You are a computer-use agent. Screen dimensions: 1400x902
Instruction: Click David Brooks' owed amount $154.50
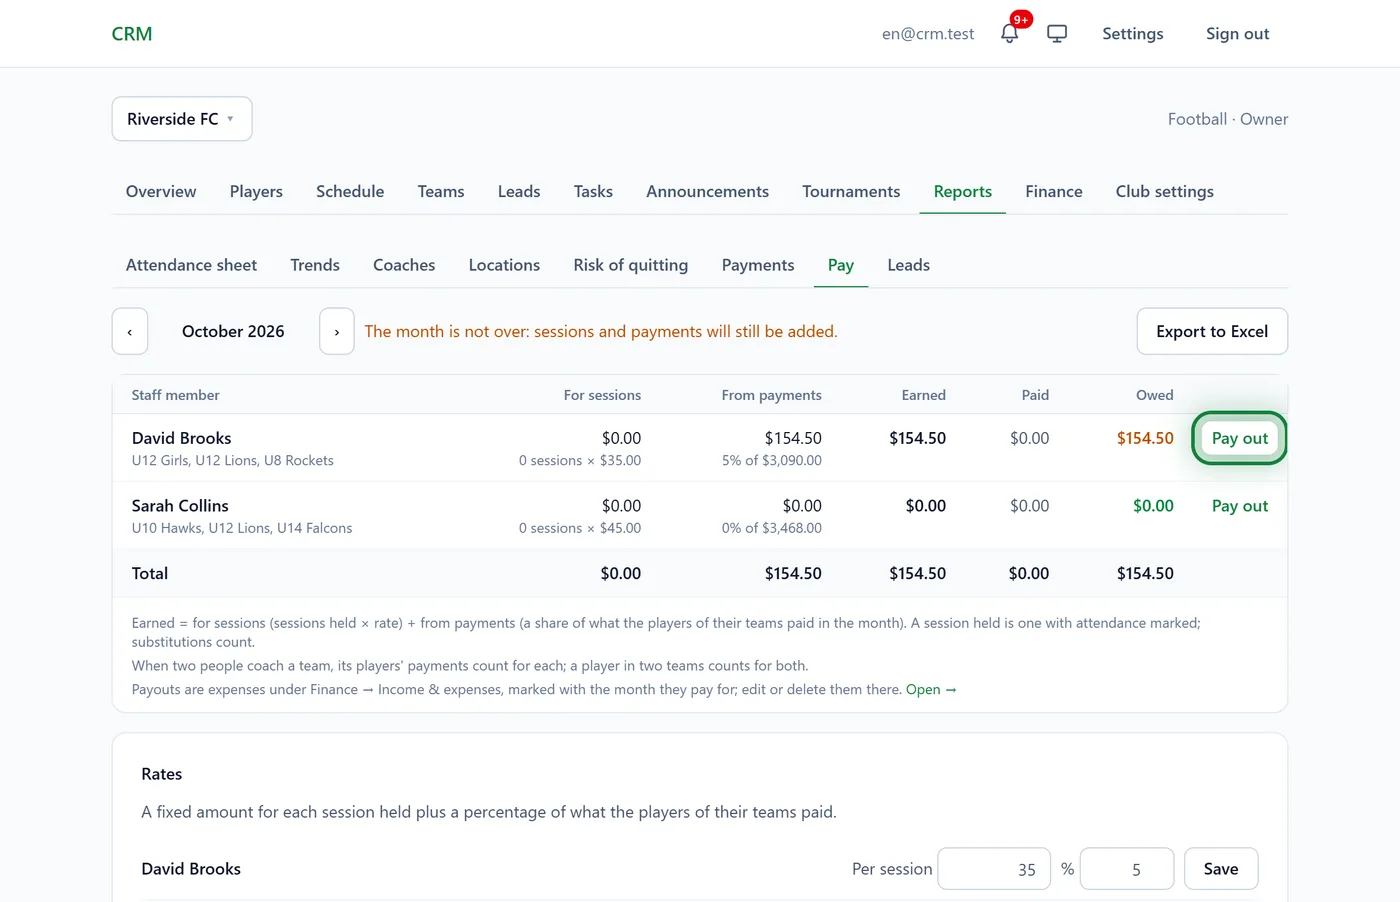(x=1145, y=438)
